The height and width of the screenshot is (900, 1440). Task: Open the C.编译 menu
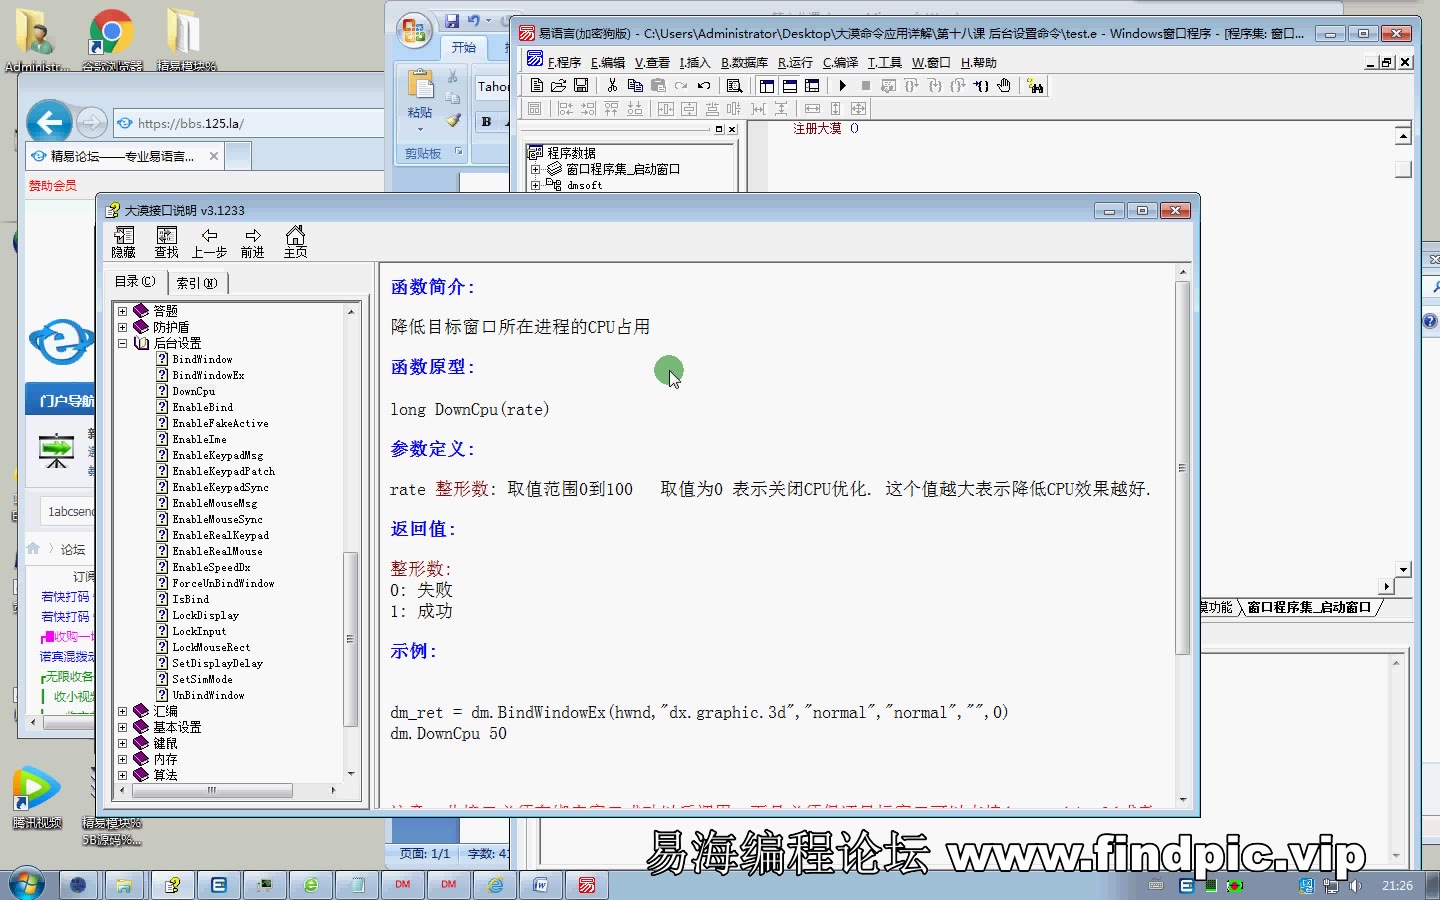click(x=840, y=62)
